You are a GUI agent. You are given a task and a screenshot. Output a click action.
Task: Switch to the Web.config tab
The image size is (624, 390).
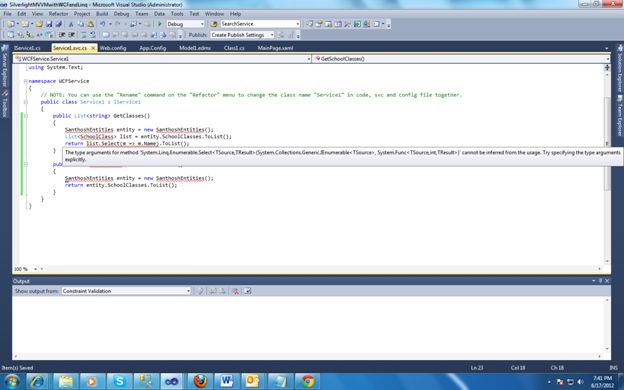[x=113, y=48]
